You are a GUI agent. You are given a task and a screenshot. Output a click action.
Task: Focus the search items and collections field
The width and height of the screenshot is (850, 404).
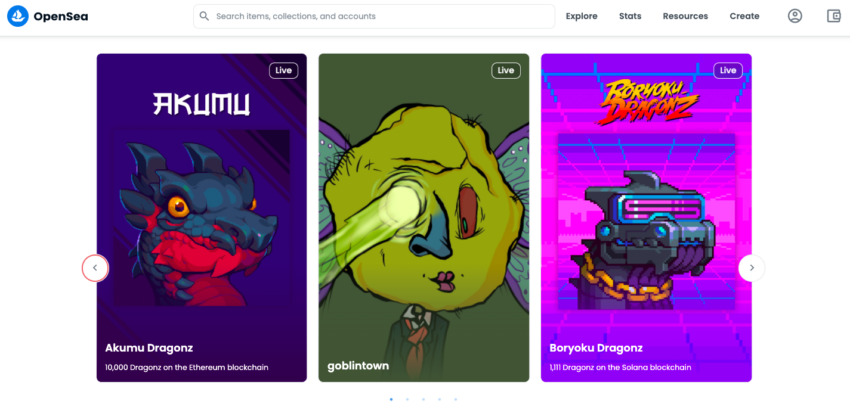(x=374, y=16)
